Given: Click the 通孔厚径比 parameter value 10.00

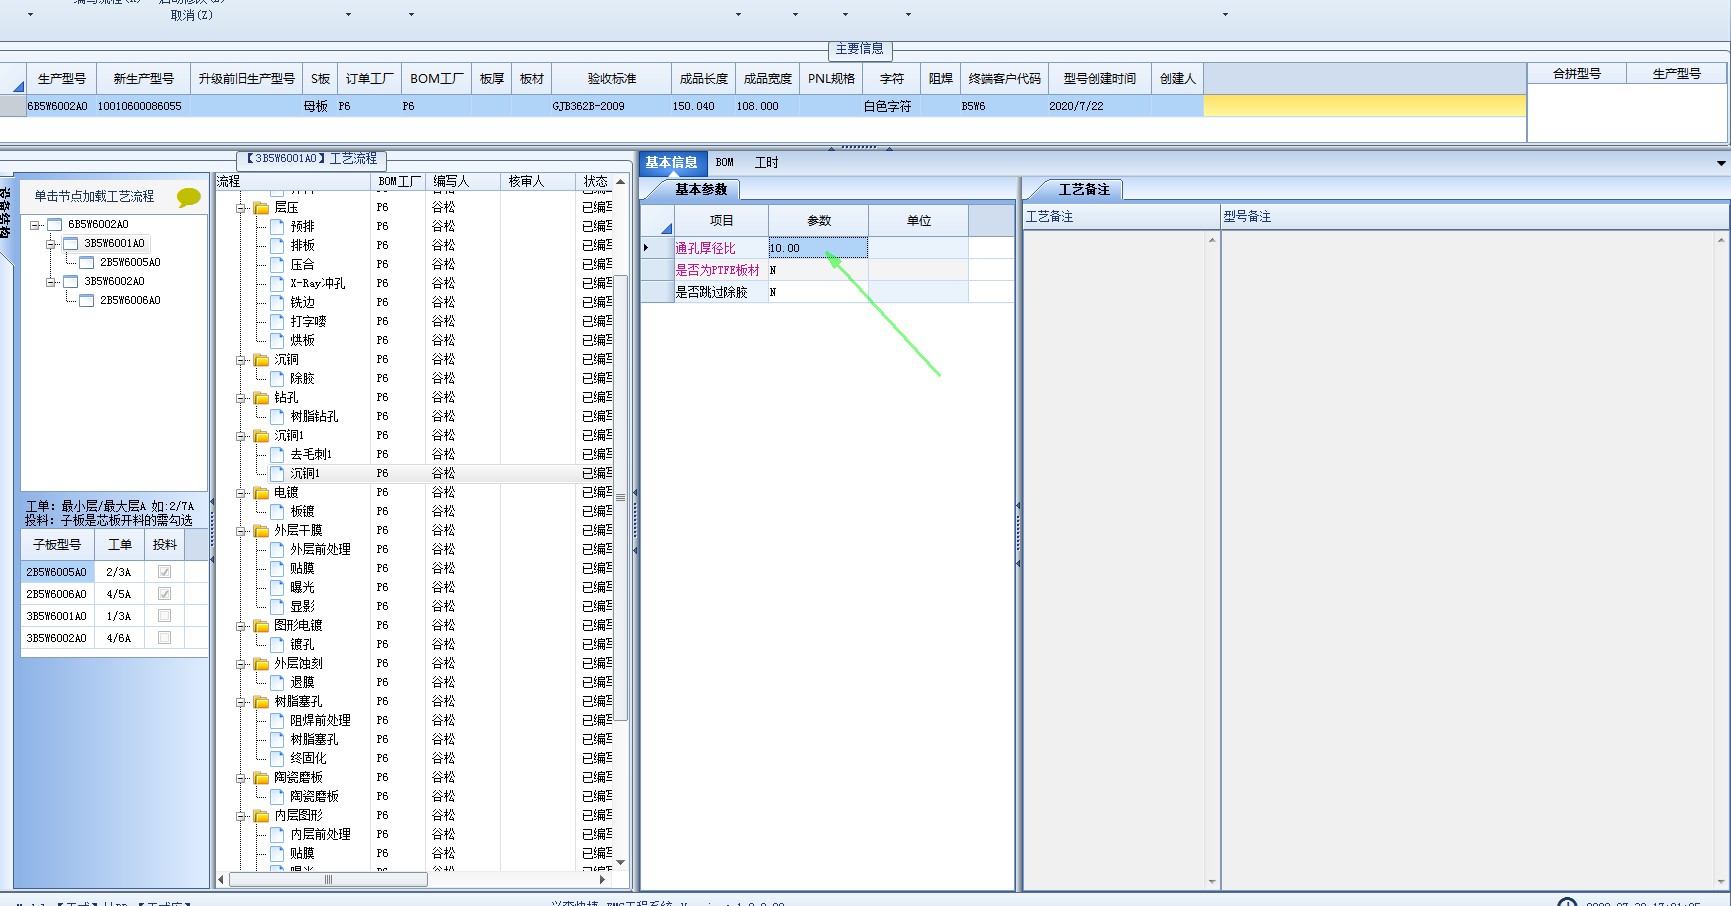Looking at the screenshot, I should [817, 248].
